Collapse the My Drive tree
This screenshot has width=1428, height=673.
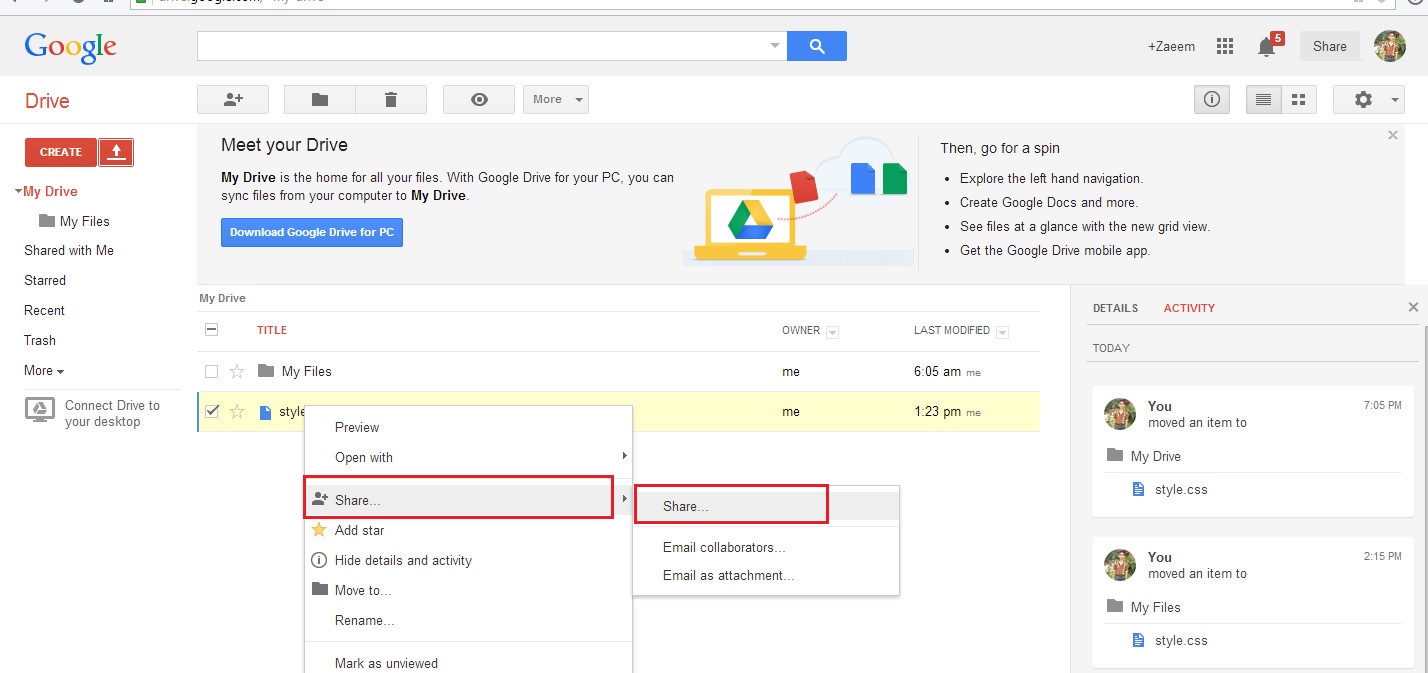[18, 191]
